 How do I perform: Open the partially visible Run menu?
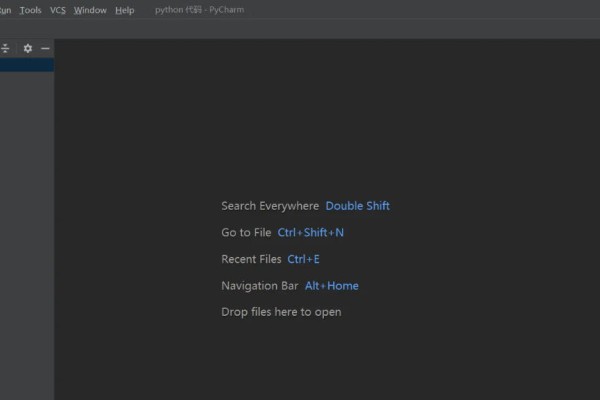click(x=5, y=10)
